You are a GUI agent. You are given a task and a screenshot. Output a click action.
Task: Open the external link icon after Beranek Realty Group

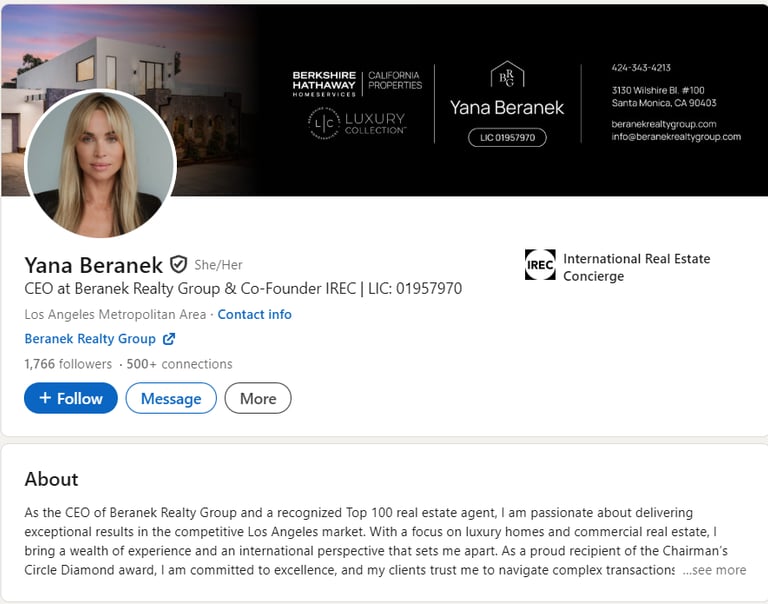tap(168, 338)
